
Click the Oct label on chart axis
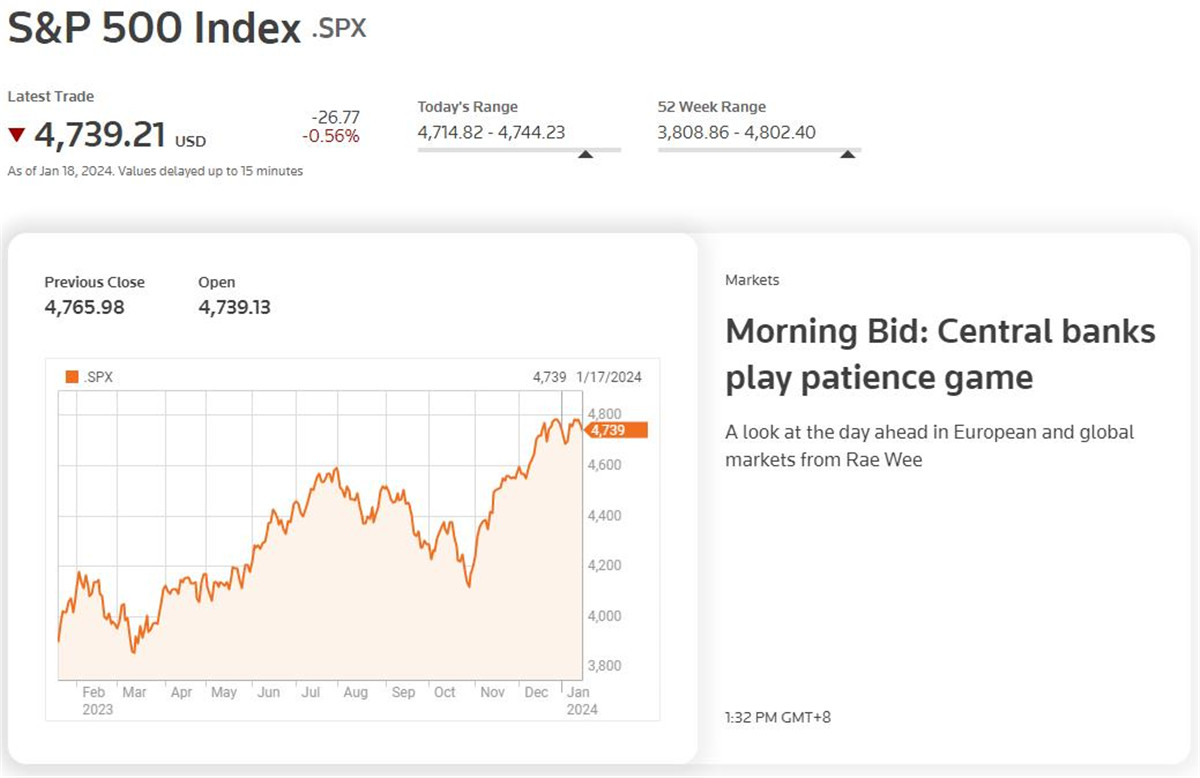coord(444,692)
